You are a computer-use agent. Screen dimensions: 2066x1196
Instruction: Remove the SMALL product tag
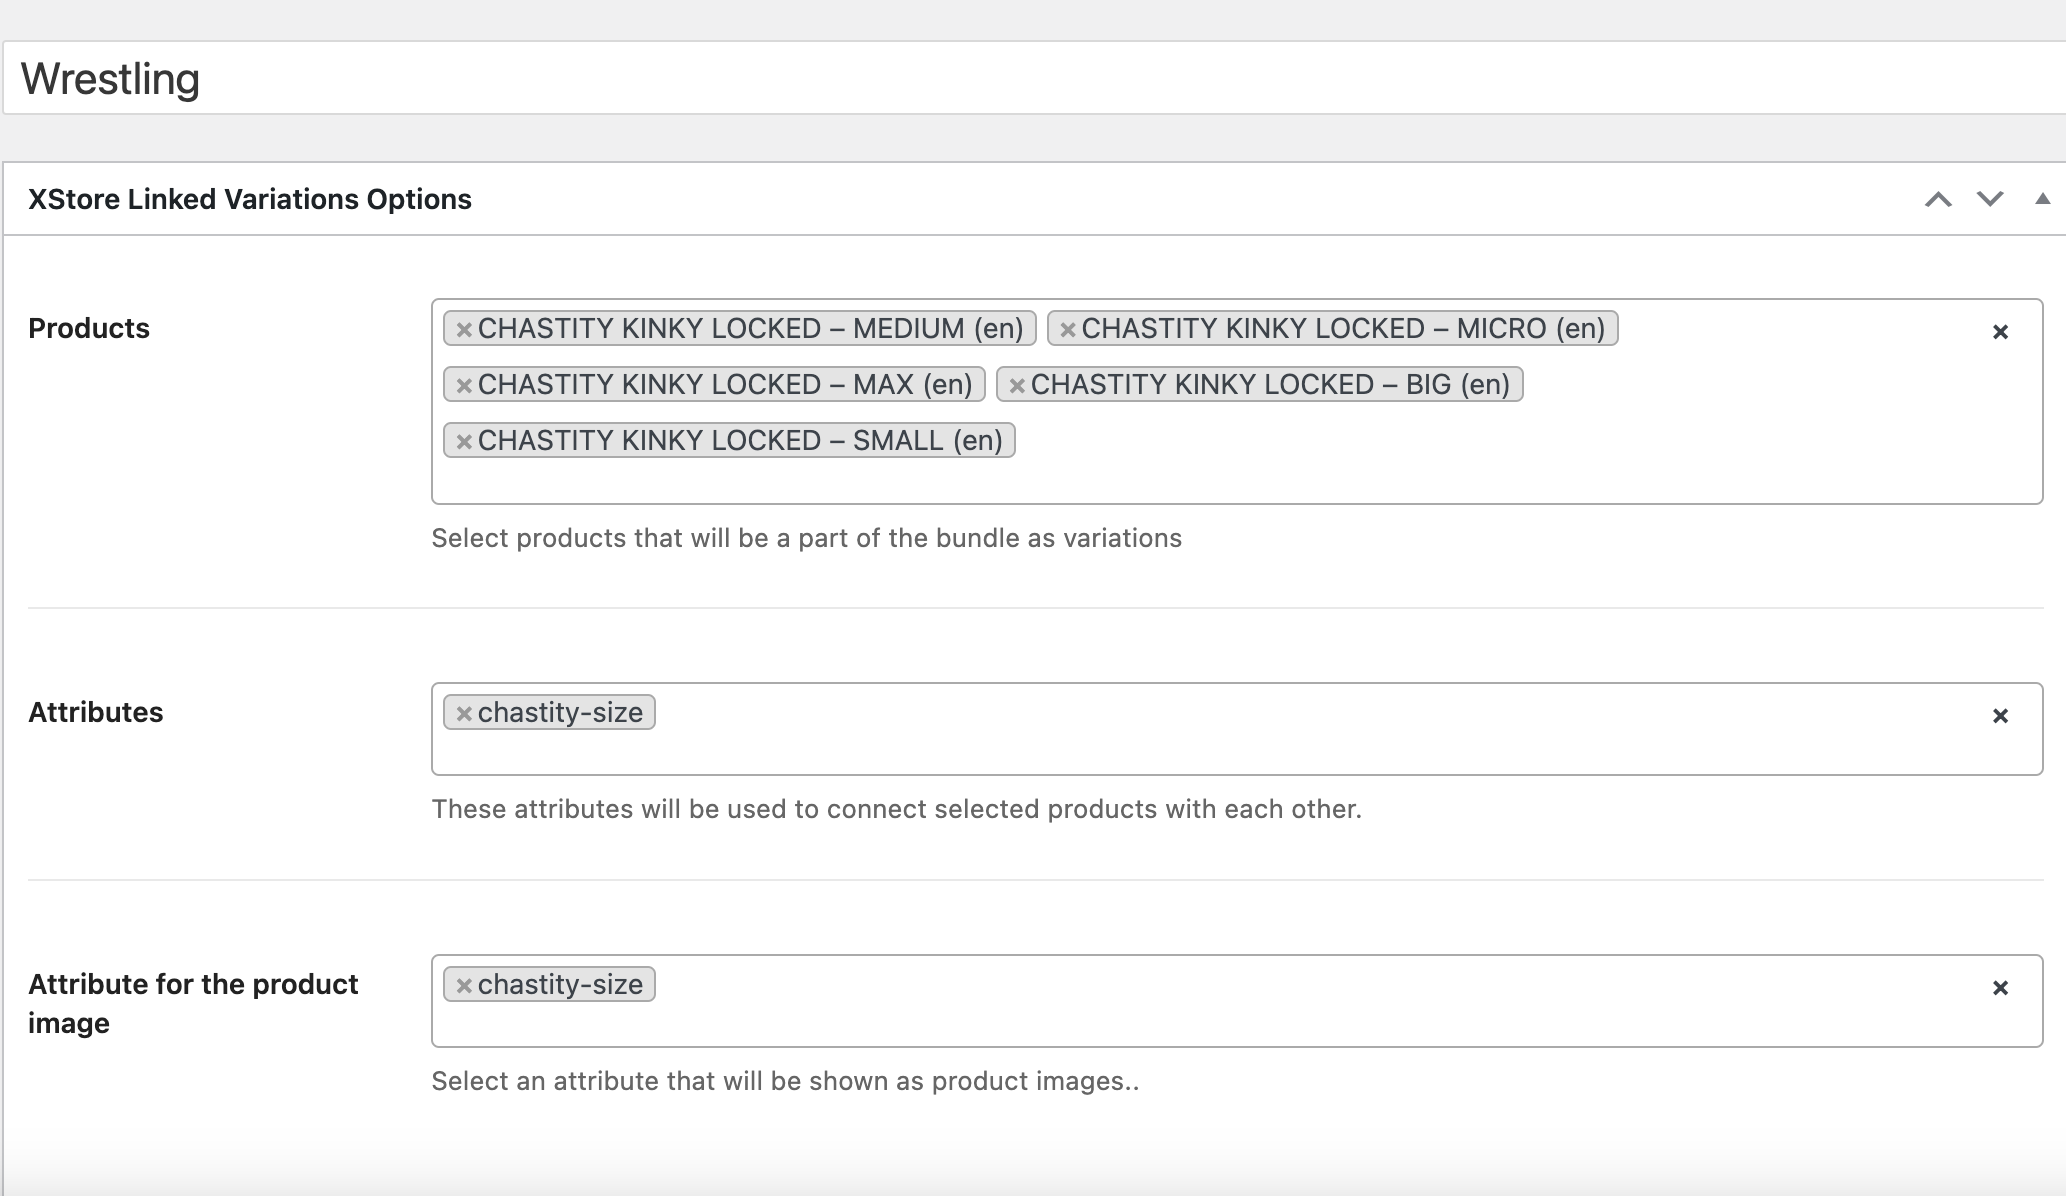point(463,441)
